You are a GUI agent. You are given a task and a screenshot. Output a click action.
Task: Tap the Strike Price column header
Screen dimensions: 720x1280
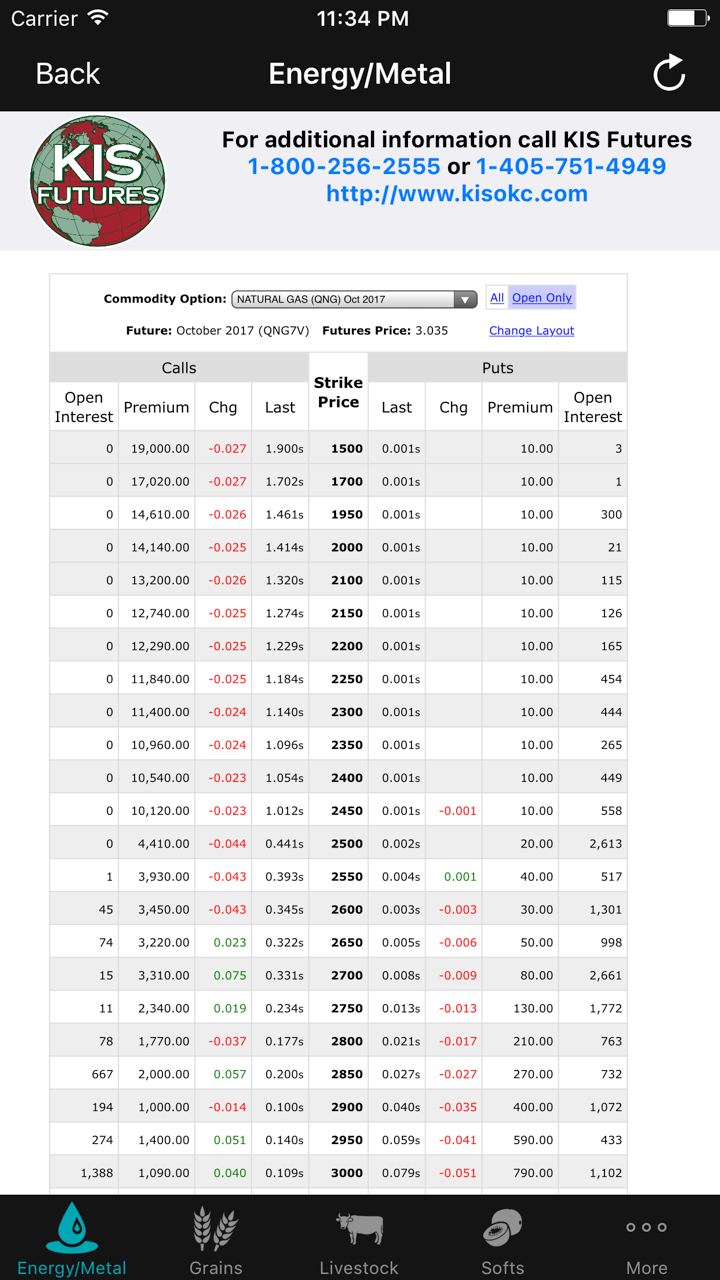pos(338,392)
